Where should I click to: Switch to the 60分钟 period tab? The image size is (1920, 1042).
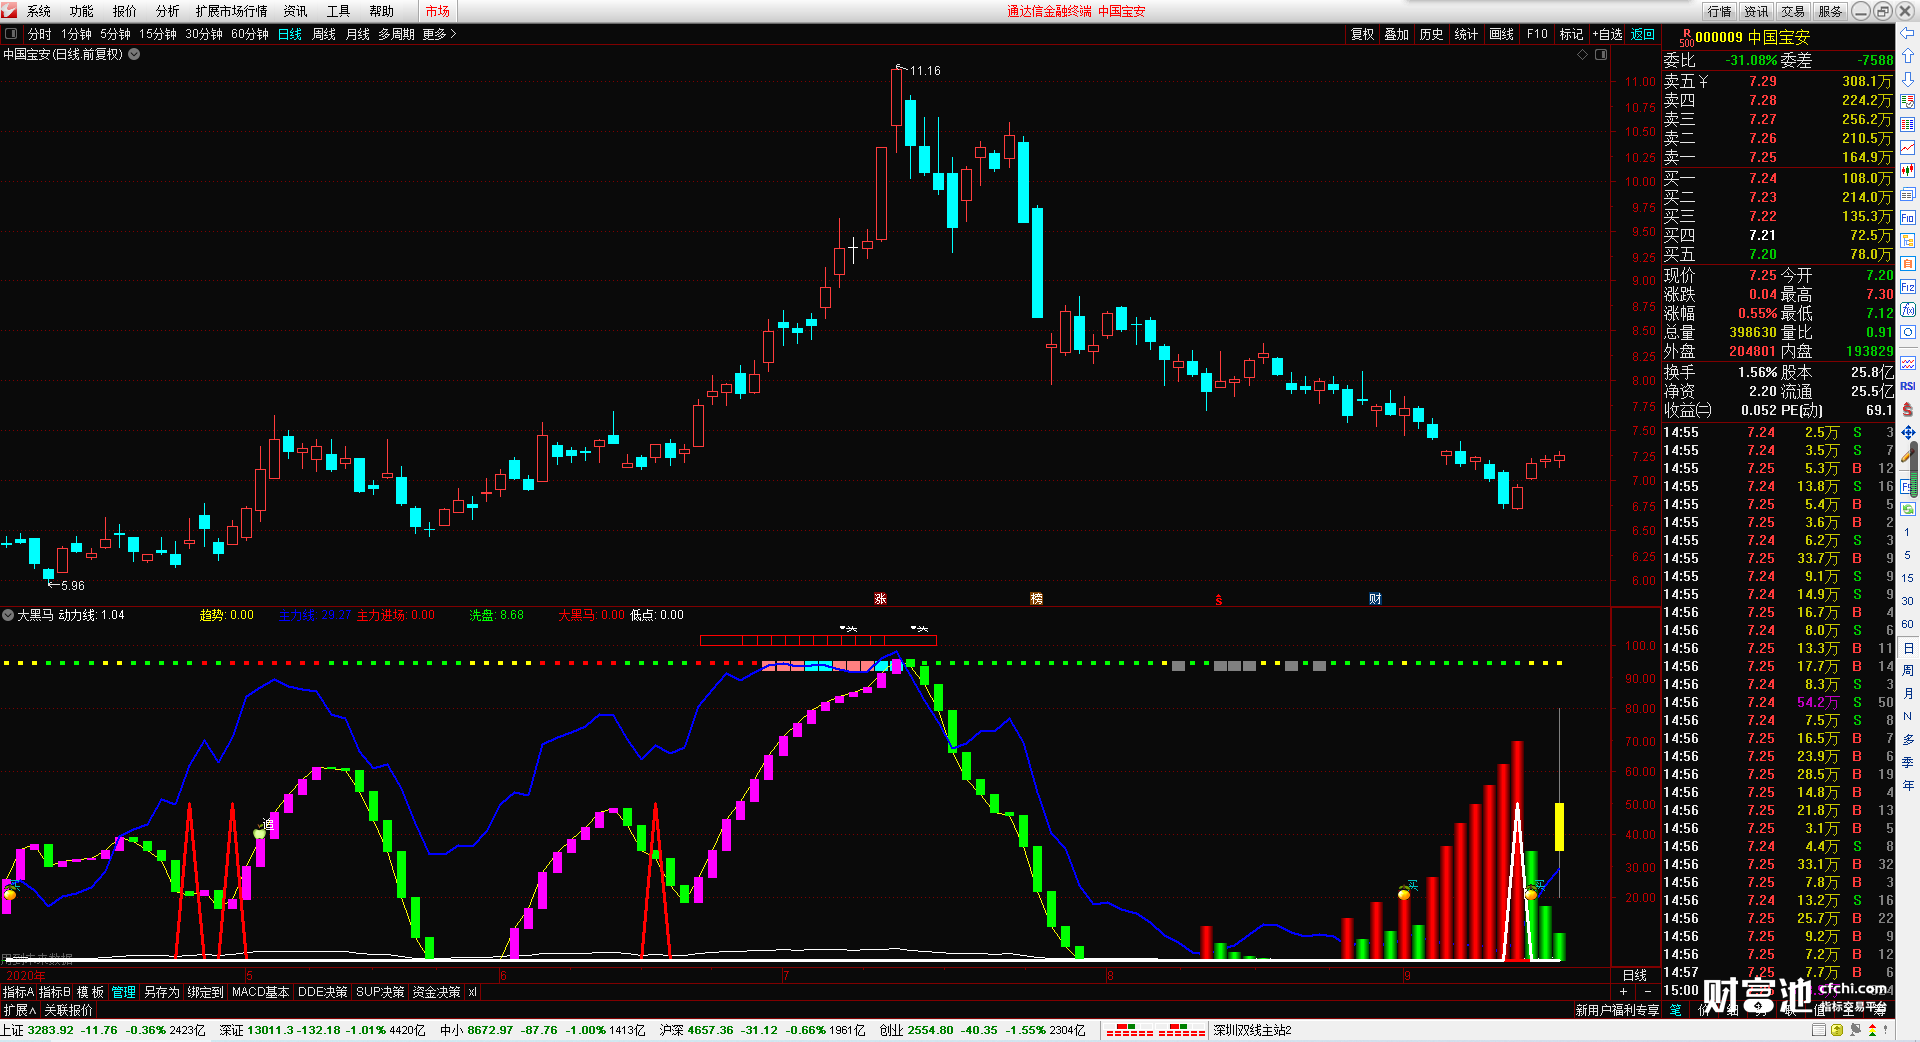(x=250, y=34)
